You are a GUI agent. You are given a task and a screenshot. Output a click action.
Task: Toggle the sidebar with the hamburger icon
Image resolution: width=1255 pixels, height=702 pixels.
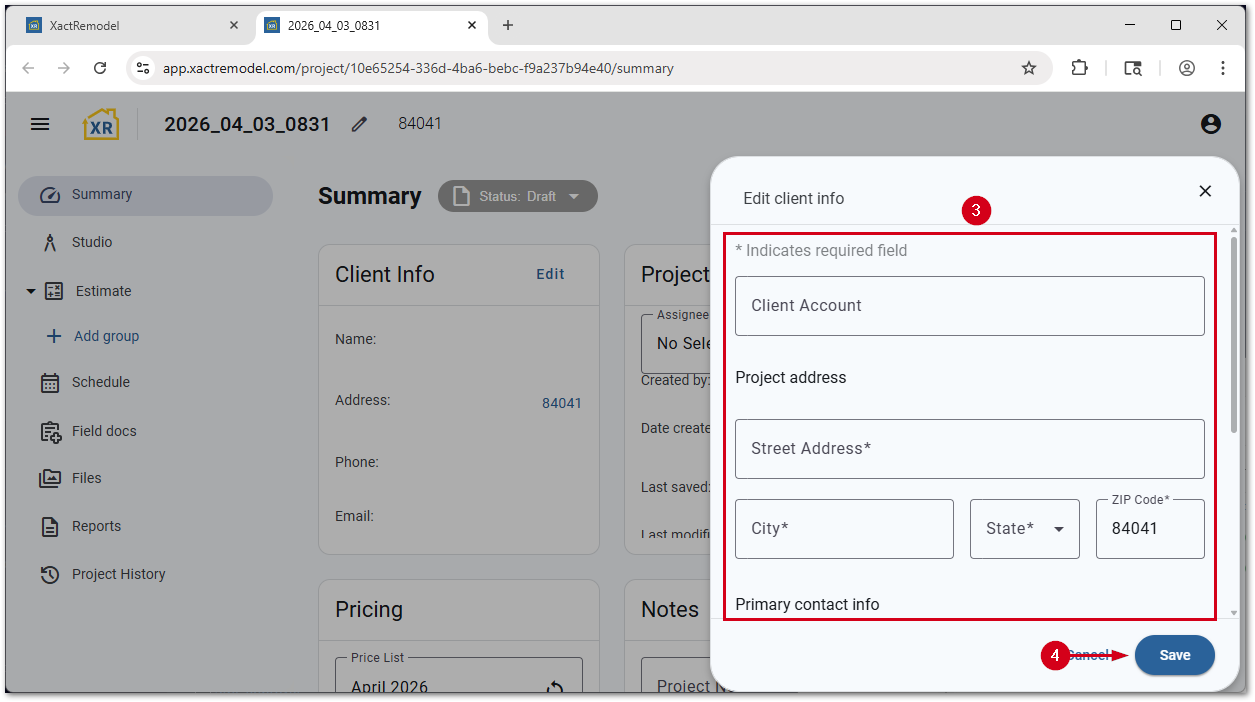(x=40, y=123)
